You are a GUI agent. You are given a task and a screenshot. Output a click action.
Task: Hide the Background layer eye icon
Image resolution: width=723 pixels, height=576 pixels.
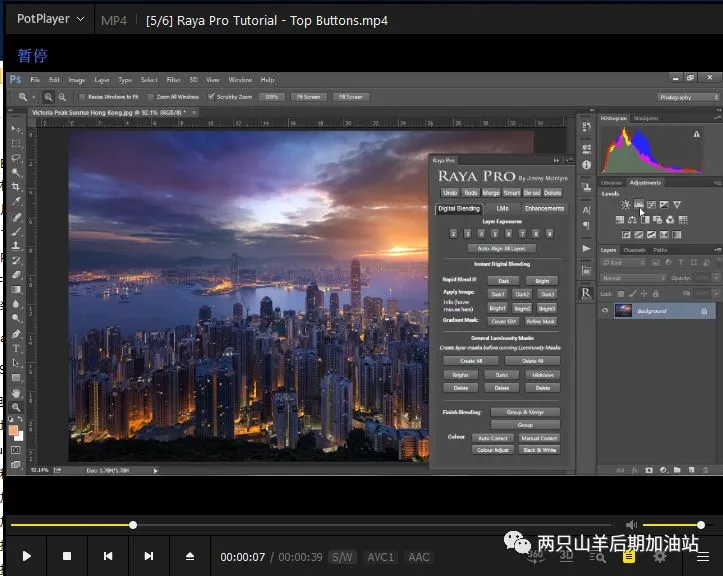[x=605, y=311]
